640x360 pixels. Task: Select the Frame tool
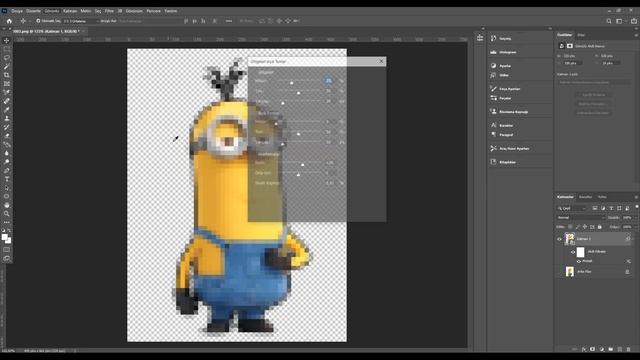click(7, 84)
